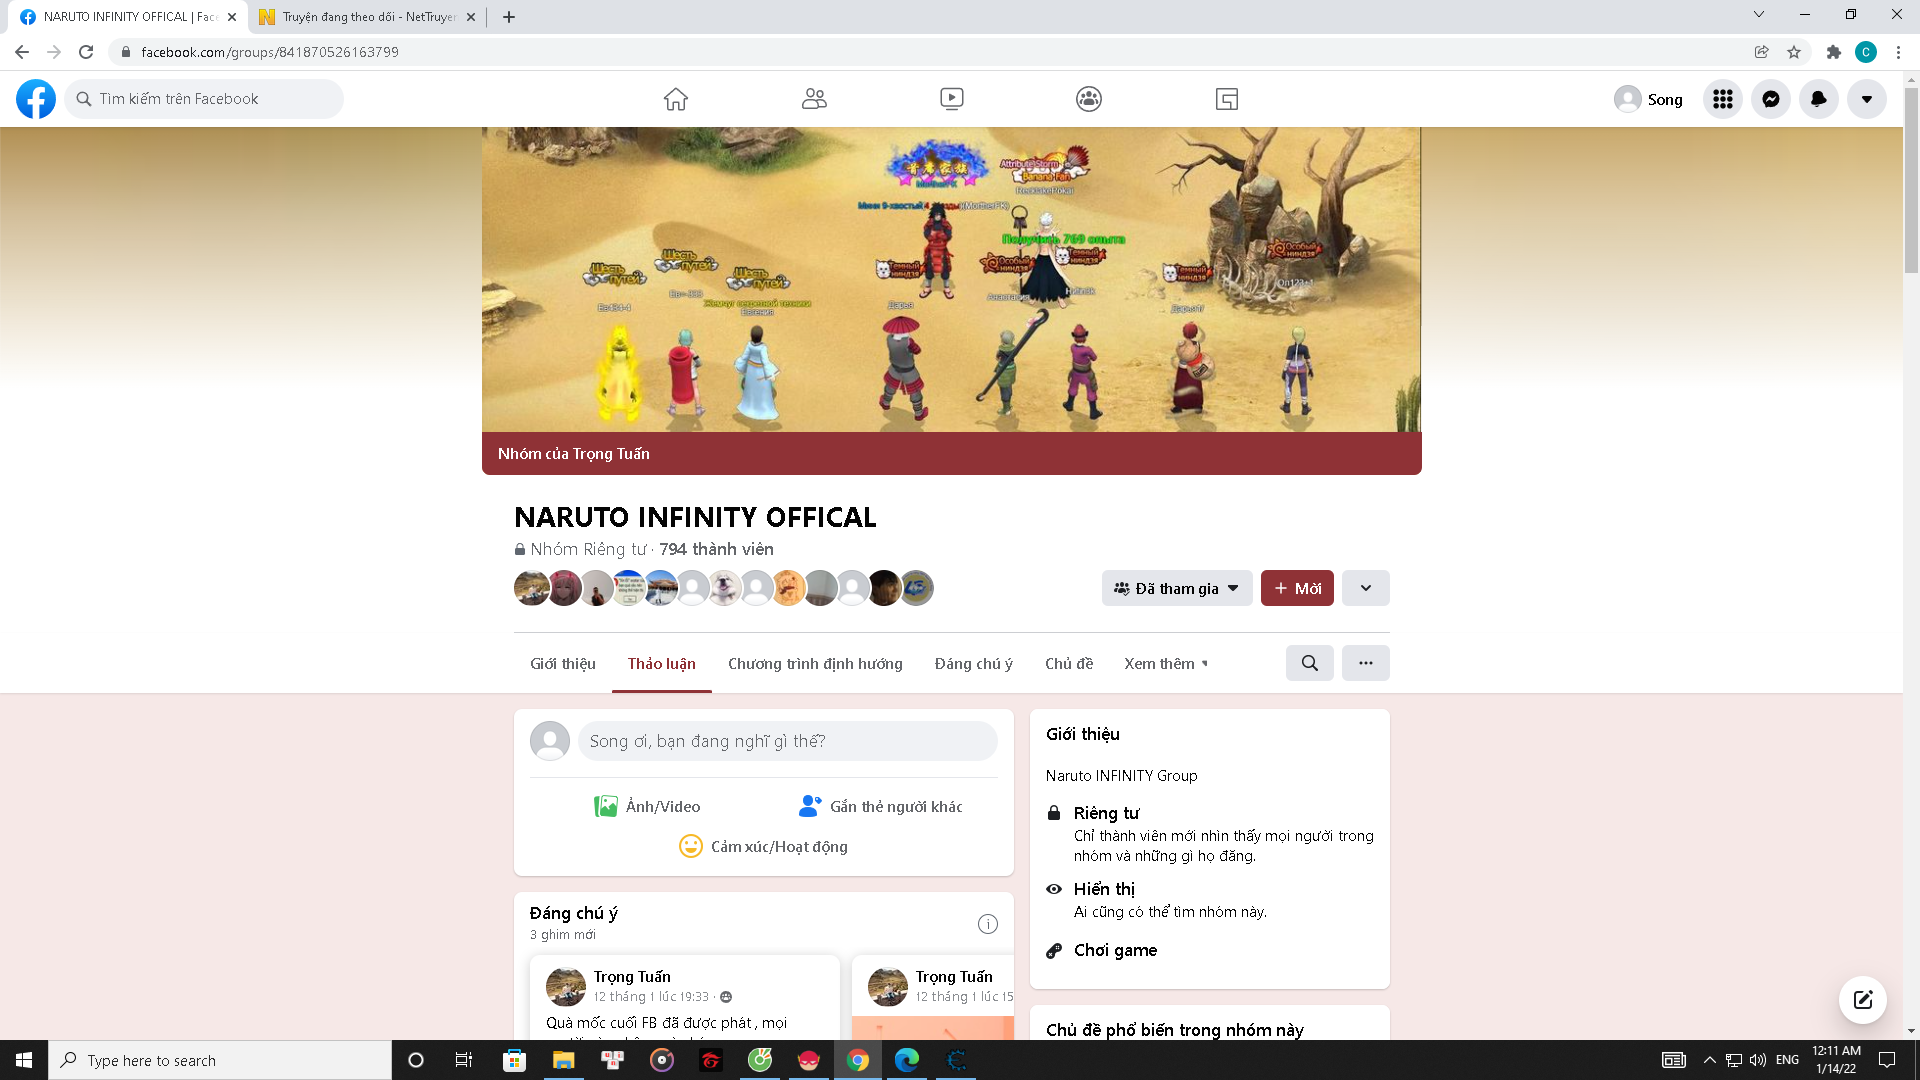This screenshot has width=1920, height=1080.
Task: Open File Explorer from the taskbar
Action: 564,1060
